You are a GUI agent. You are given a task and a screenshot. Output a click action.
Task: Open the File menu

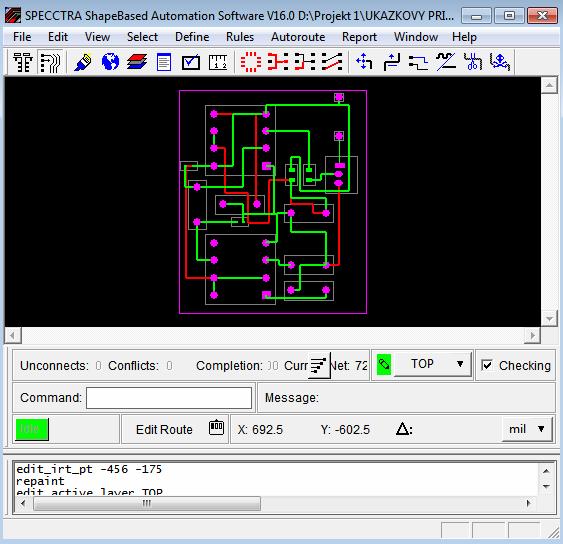click(x=22, y=37)
